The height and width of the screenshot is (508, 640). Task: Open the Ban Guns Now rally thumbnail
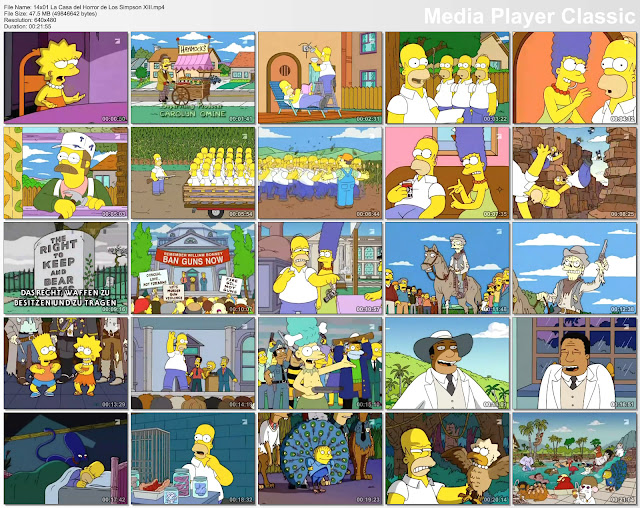[x=193, y=268]
